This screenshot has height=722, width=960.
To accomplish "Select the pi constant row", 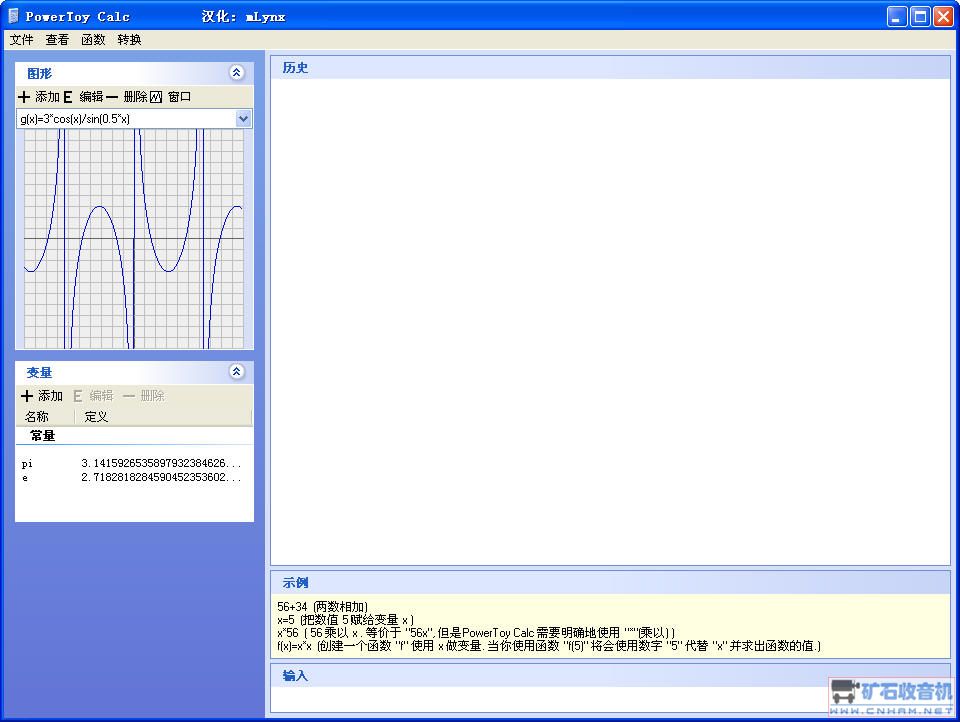I will click(x=134, y=464).
